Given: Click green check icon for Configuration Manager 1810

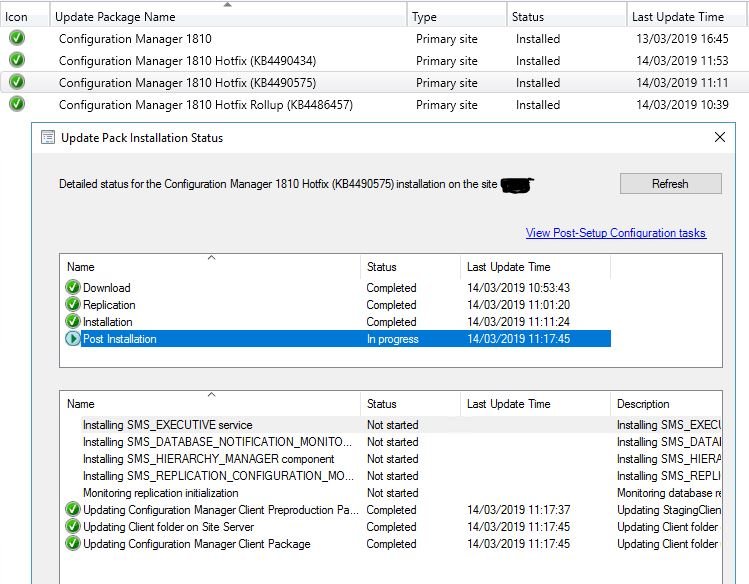Looking at the screenshot, I should tap(17, 38).
